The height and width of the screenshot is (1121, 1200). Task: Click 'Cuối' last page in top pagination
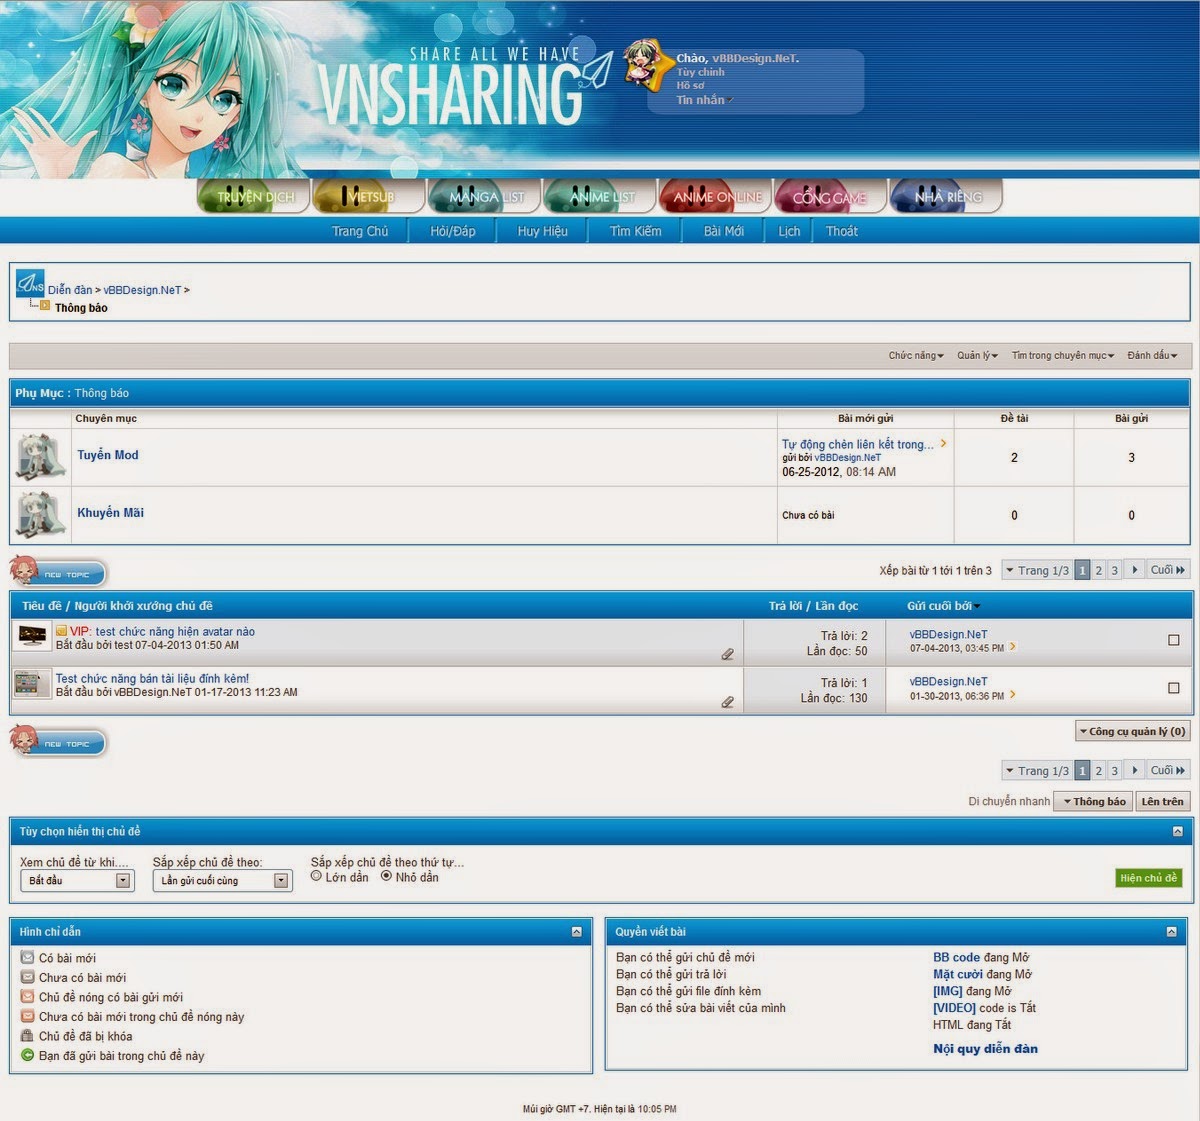coord(1167,570)
